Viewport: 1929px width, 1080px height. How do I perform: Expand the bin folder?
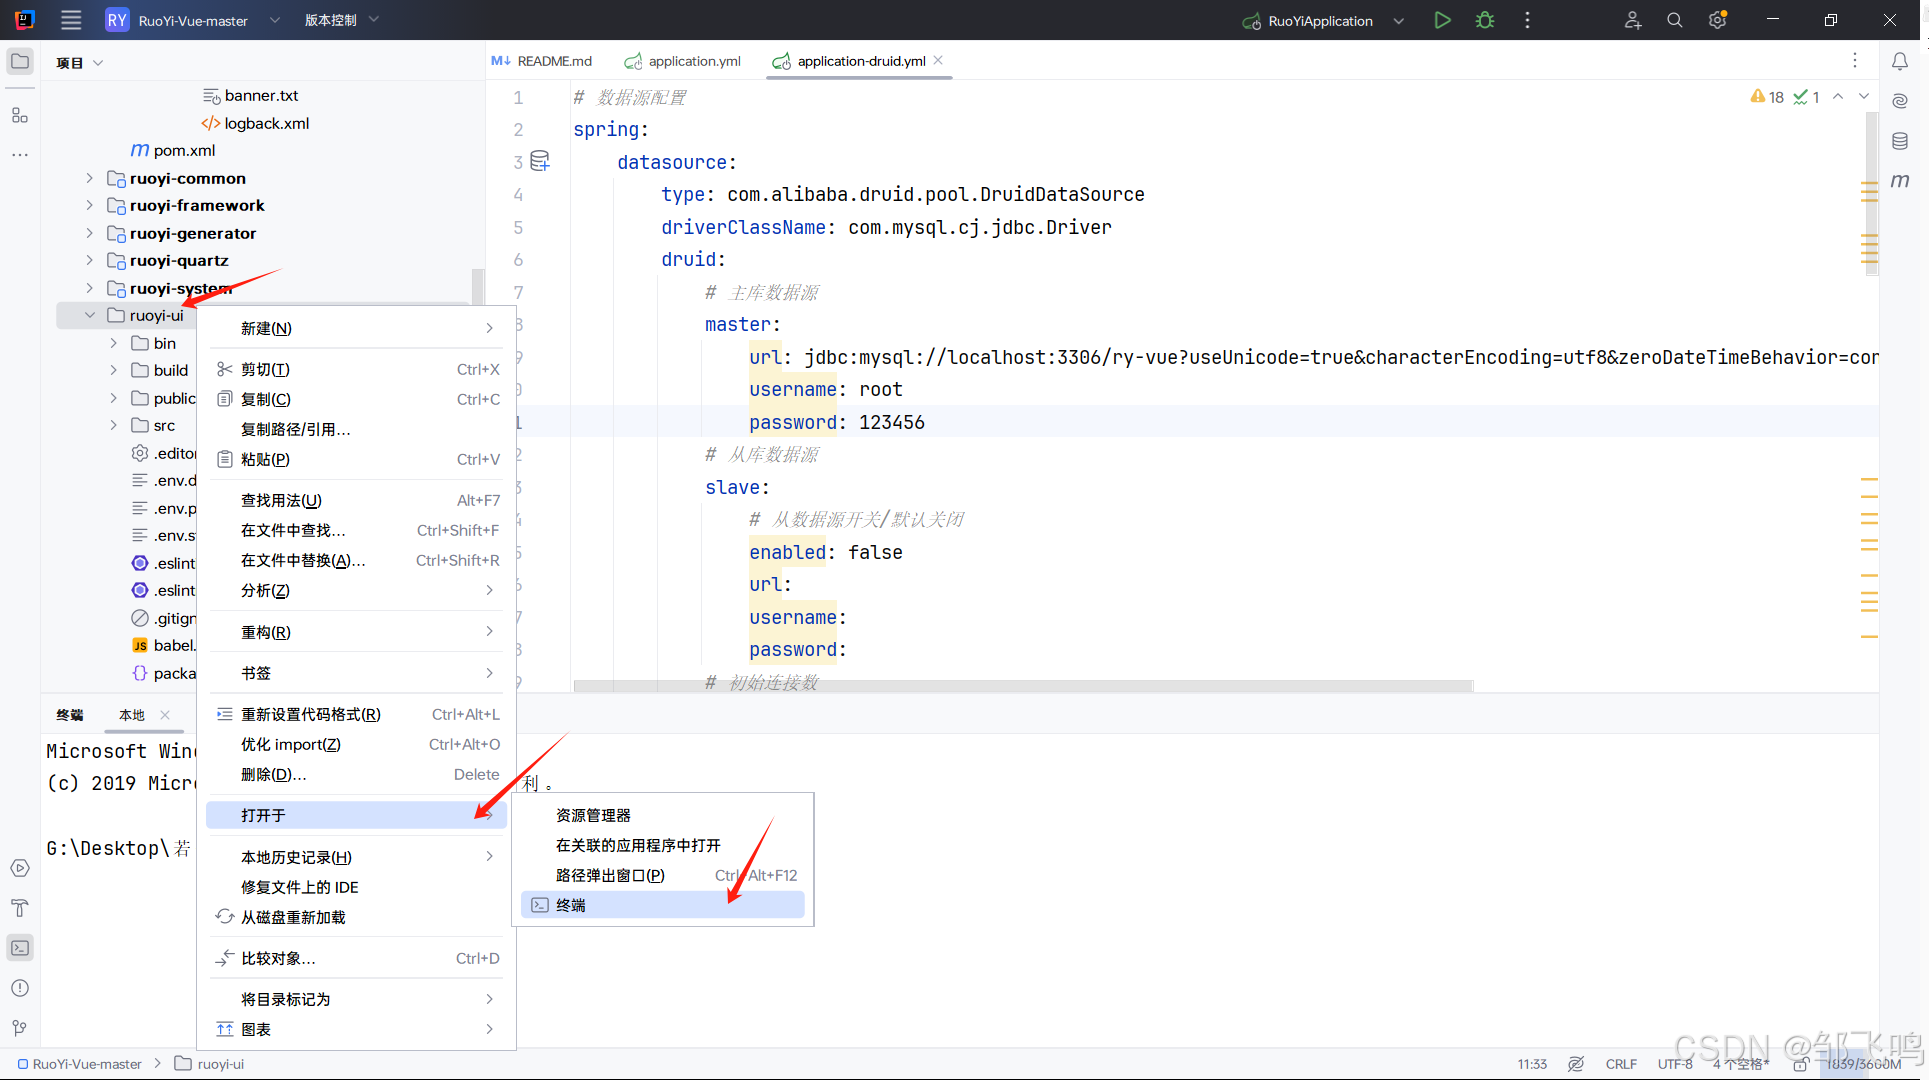[x=113, y=343]
